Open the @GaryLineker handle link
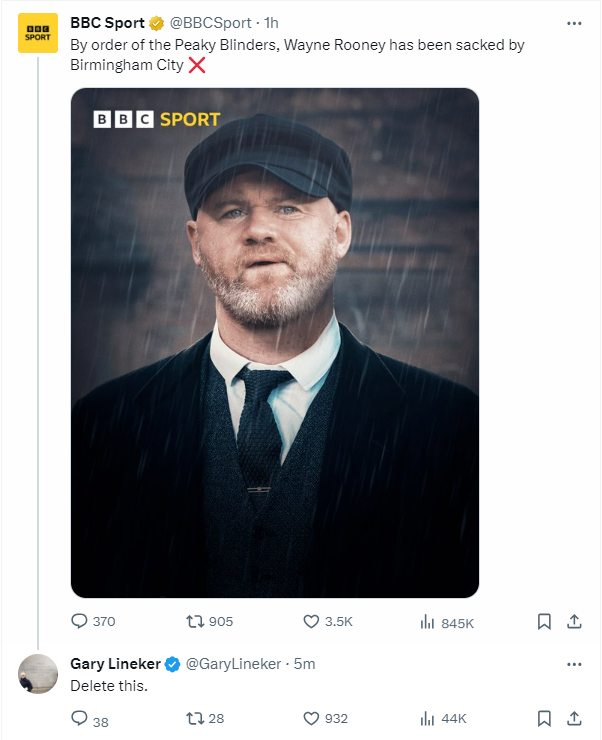Viewport: 602px width, 740px height. click(x=233, y=664)
